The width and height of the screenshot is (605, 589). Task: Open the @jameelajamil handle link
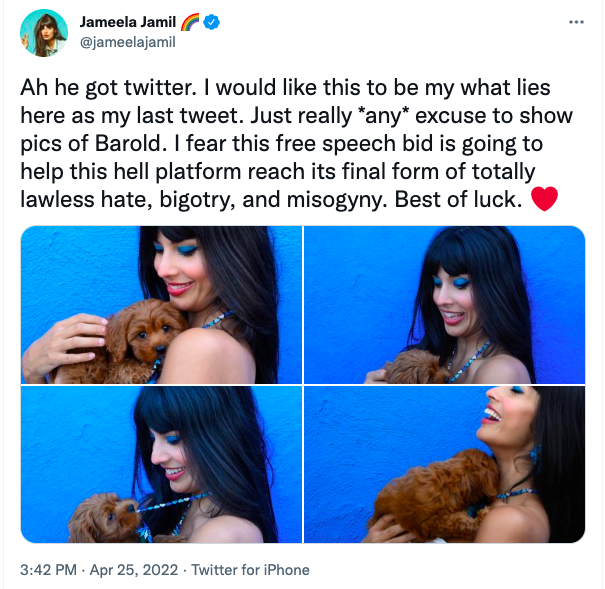coord(128,42)
